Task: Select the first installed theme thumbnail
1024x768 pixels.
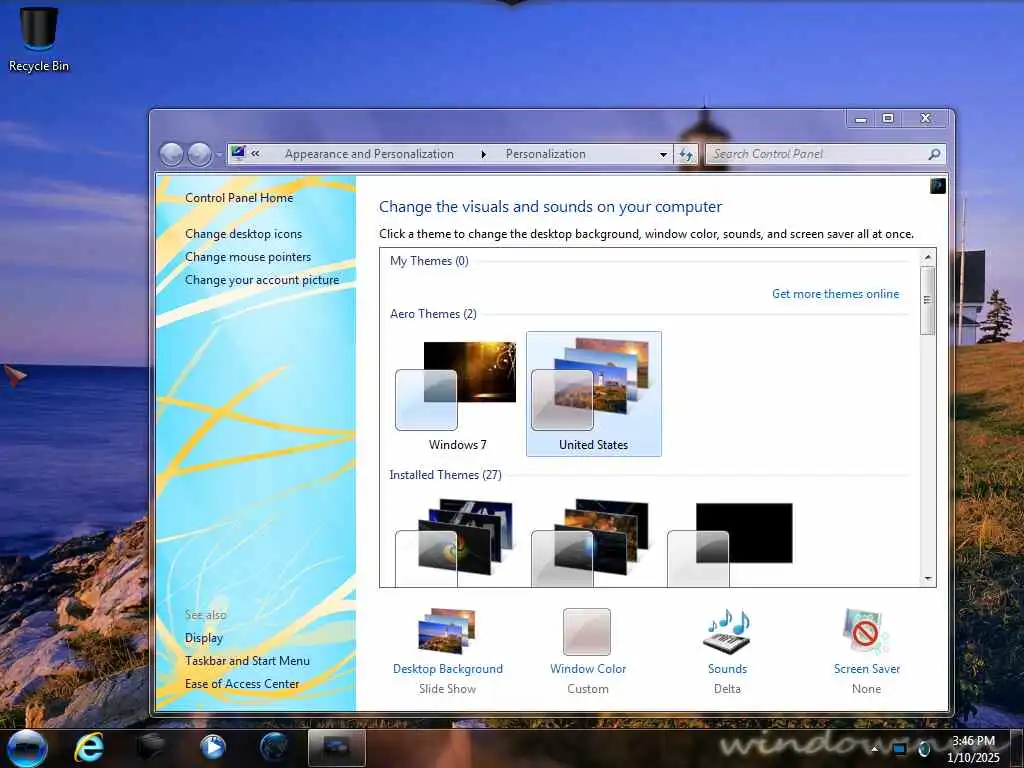Action: 457,542
